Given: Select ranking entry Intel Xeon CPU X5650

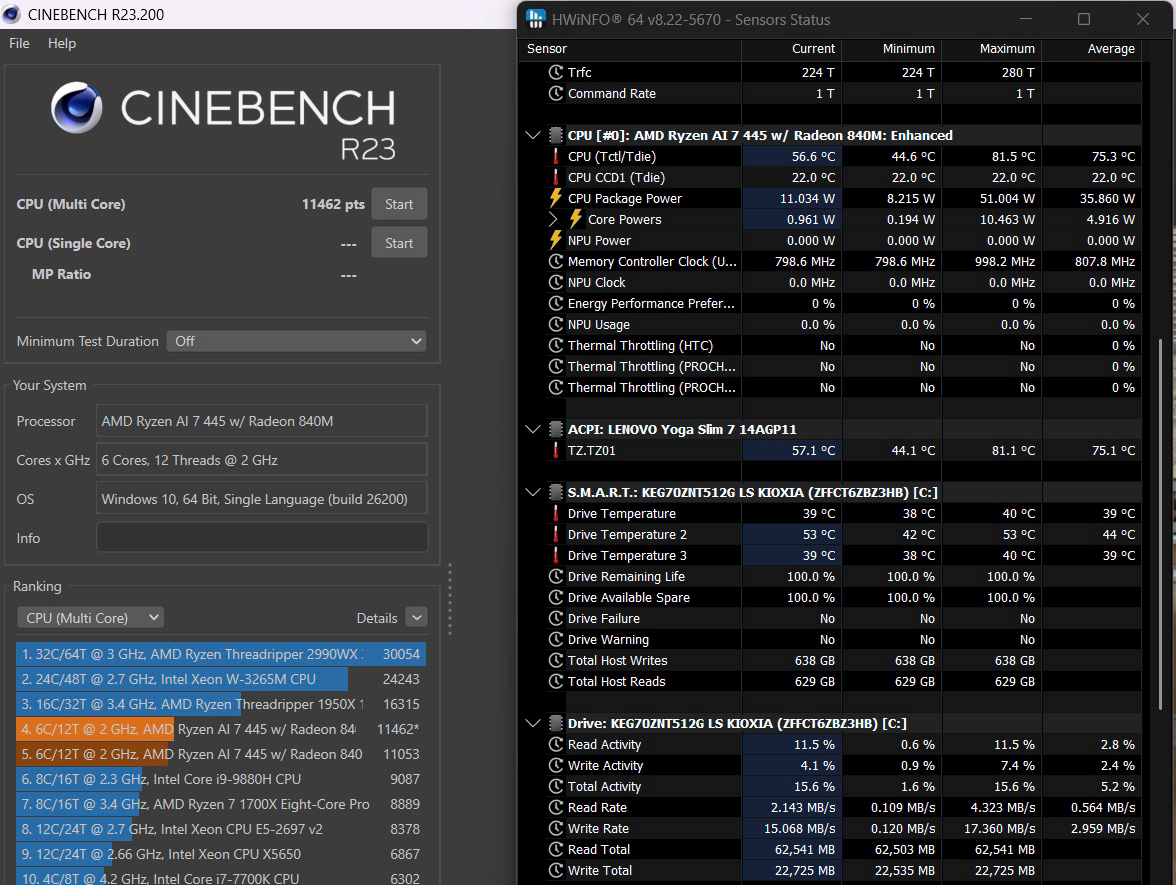Looking at the screenshot, I should tap(220, 854).
